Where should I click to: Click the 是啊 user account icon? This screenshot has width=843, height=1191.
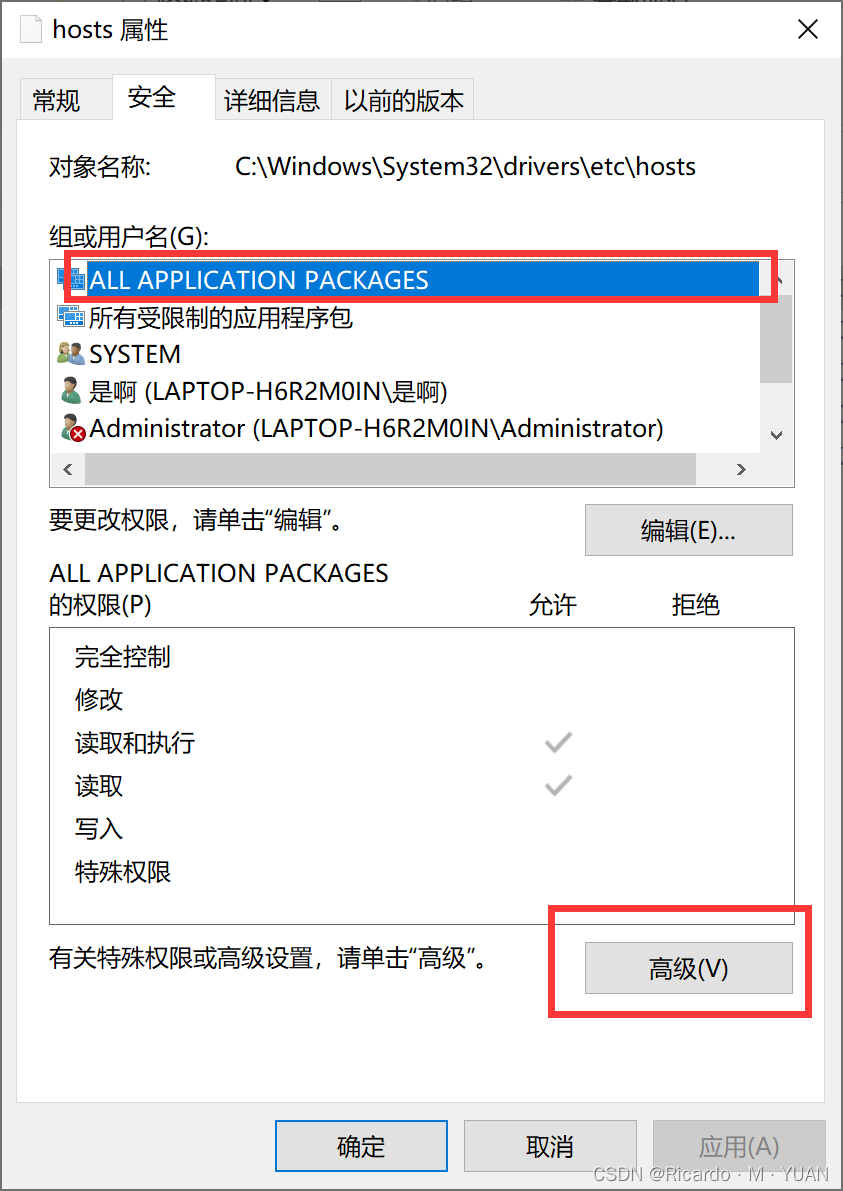click(71, 390)
